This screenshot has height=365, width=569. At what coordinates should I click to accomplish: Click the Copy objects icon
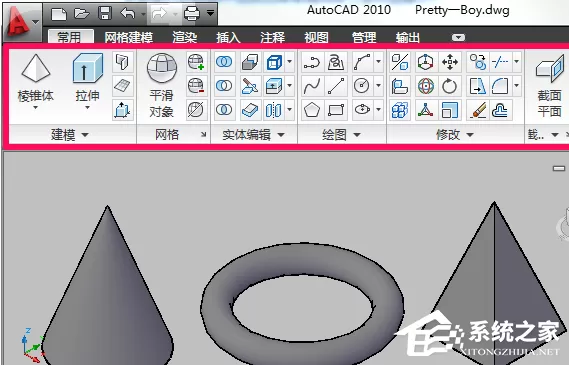click(478, 62)
